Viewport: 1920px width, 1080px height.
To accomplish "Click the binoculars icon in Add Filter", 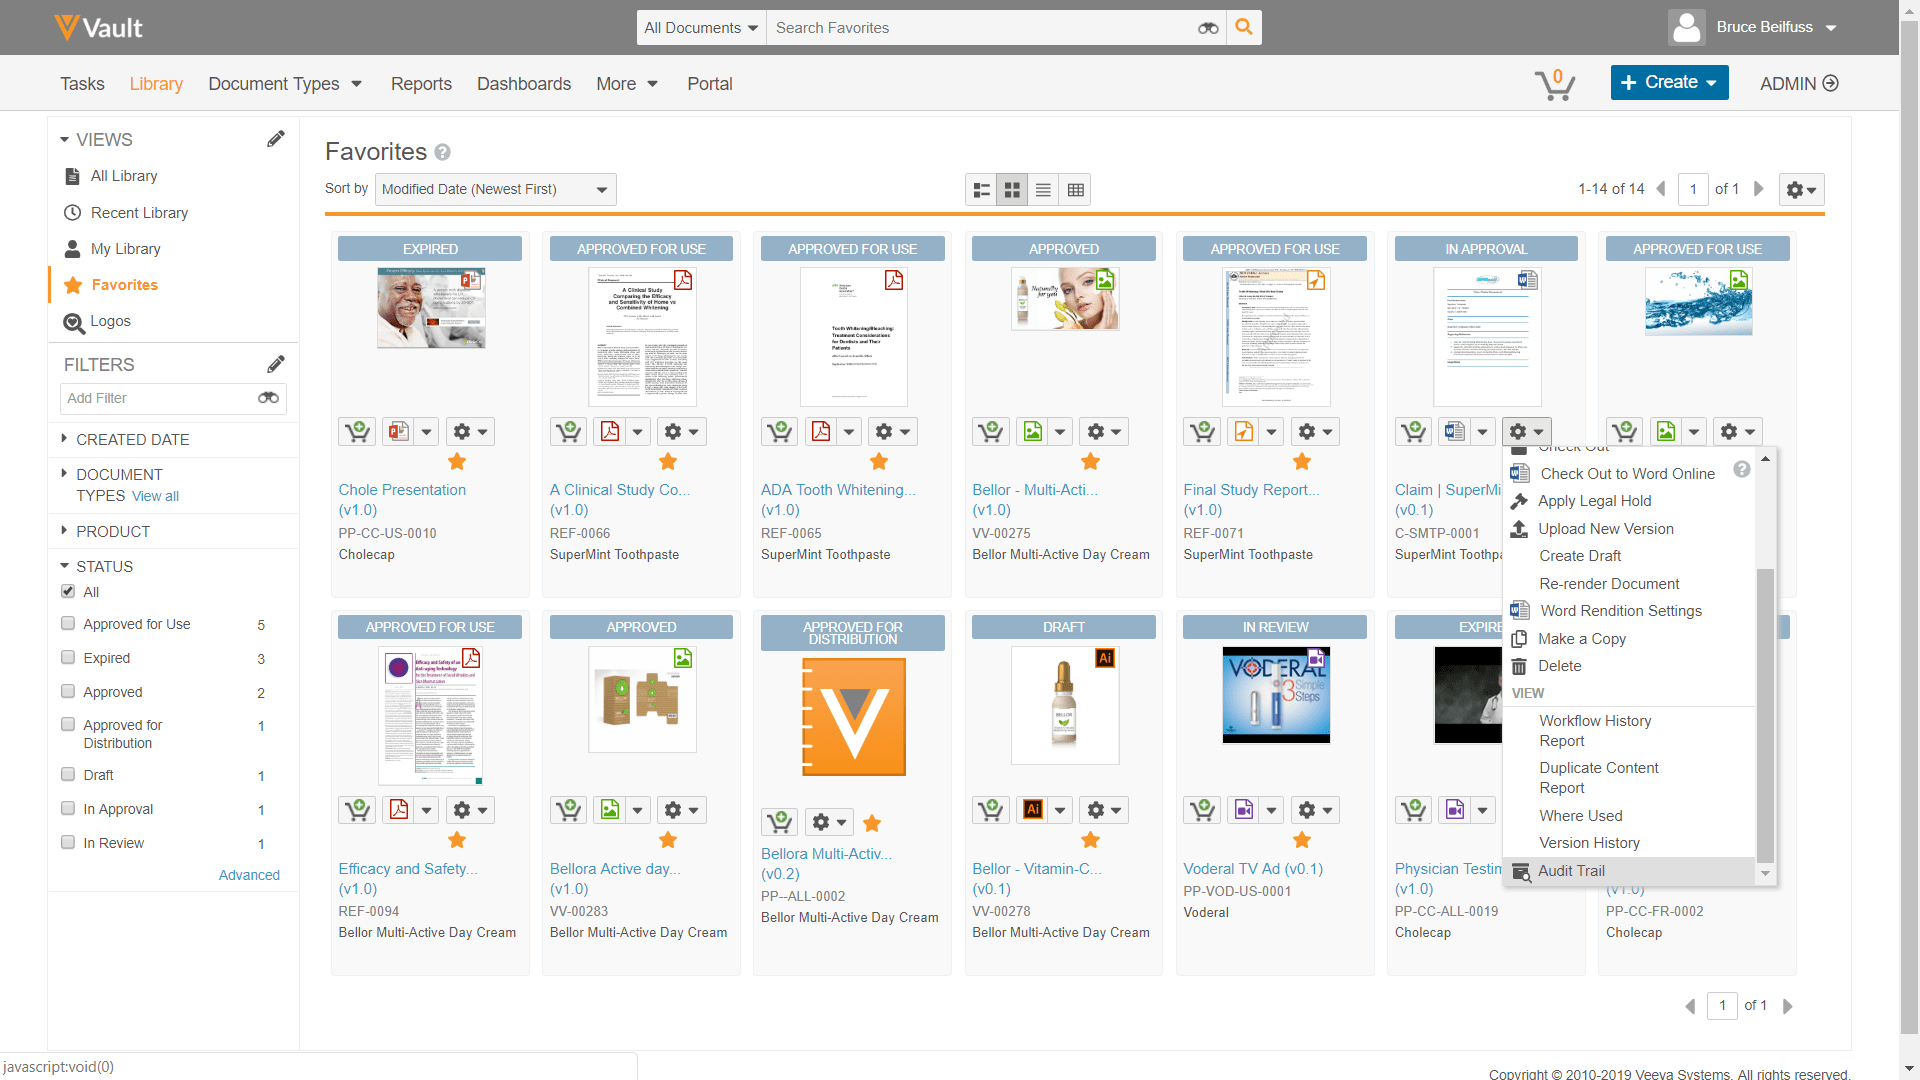I will (x=268, y=398).
